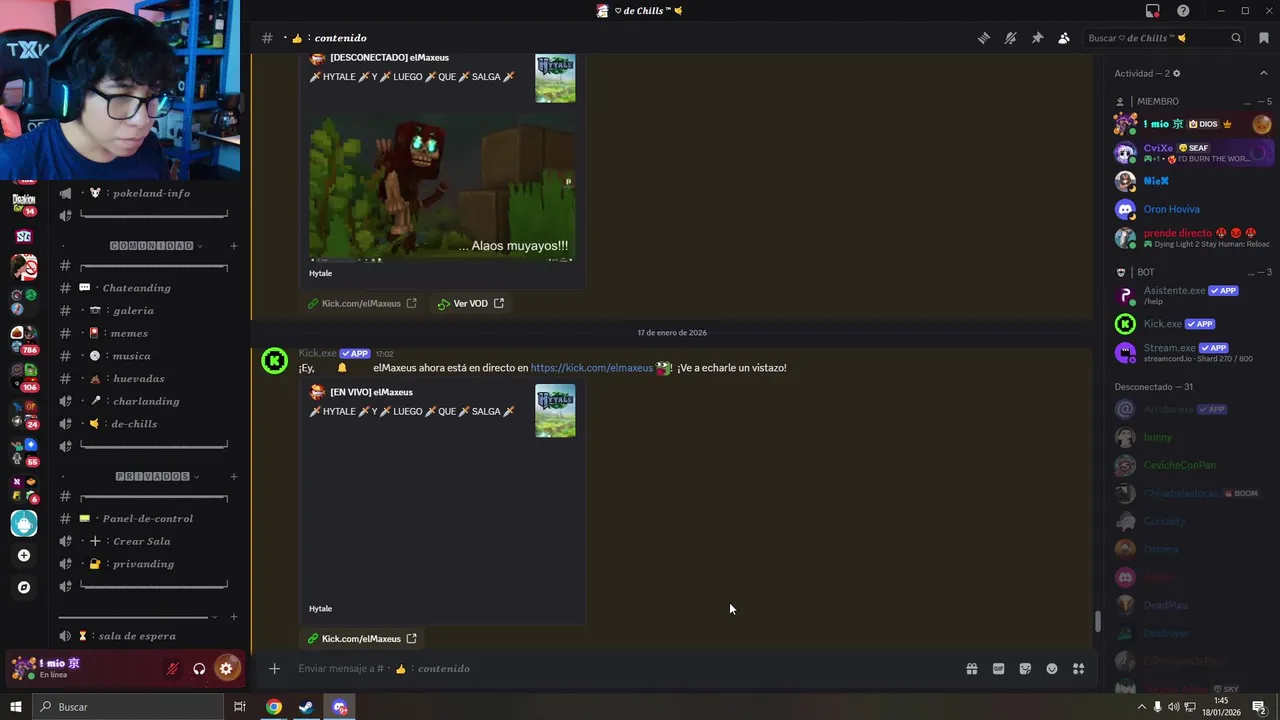
Task: Open the emoji picker icon
Action: pos(1052,669)
